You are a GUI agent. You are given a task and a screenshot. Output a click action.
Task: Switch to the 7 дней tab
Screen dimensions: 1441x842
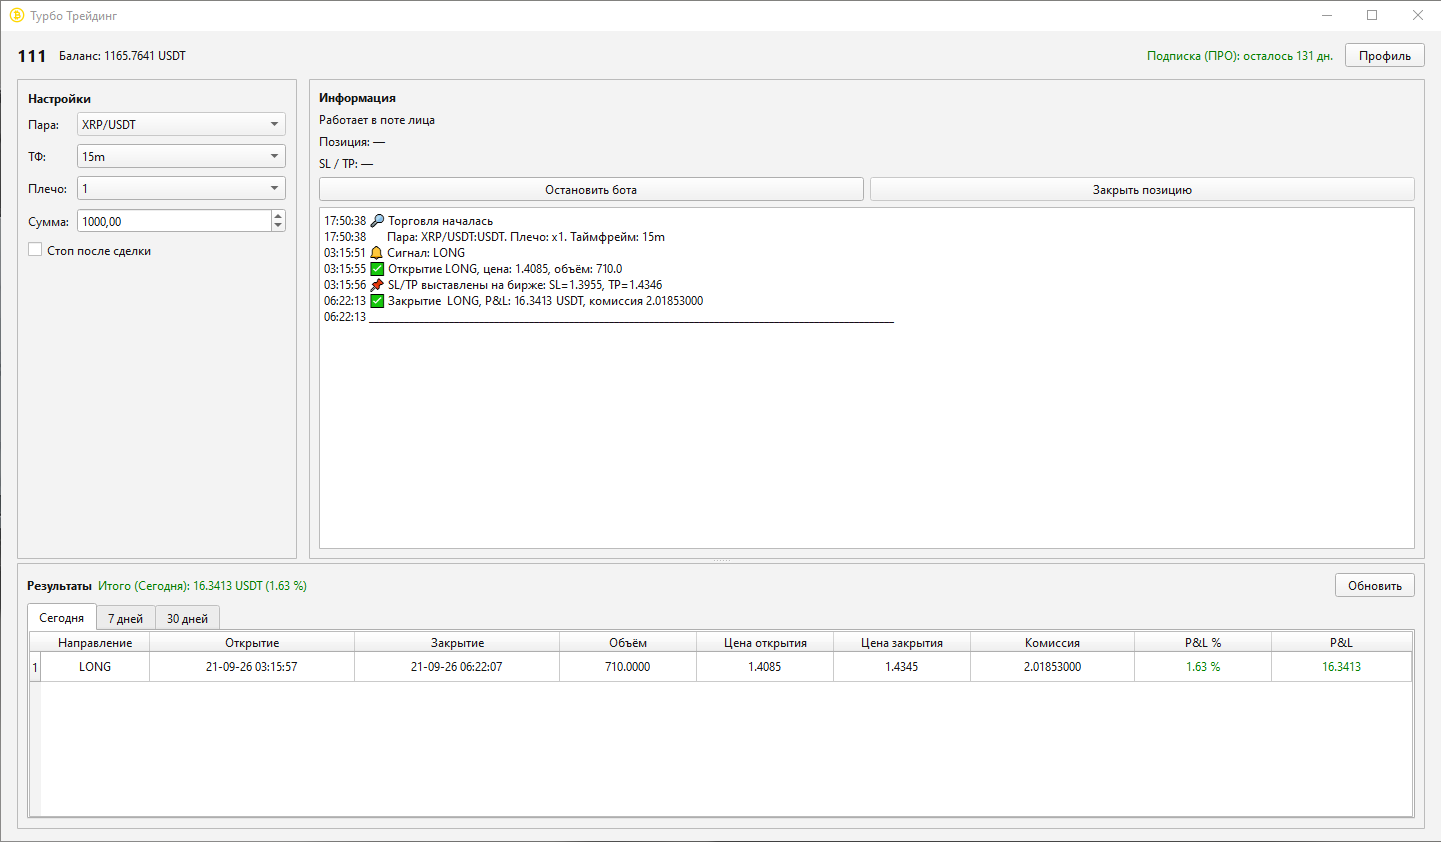click(126, 619)
